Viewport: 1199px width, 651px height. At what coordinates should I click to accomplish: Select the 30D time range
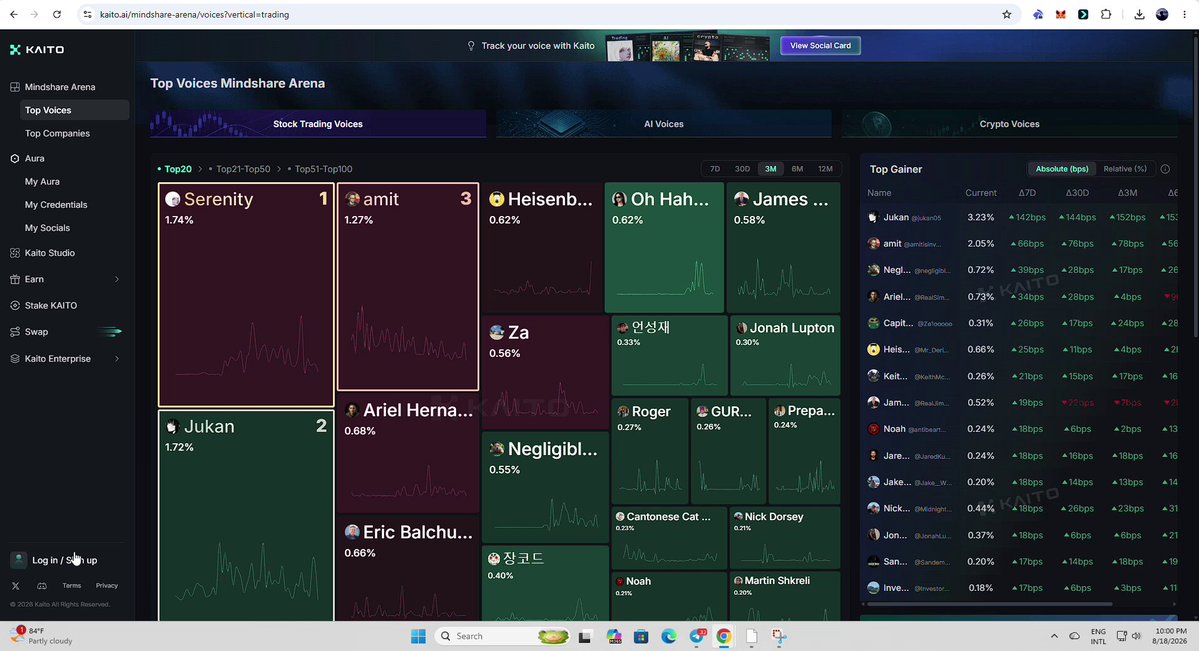tap(742, 169)
